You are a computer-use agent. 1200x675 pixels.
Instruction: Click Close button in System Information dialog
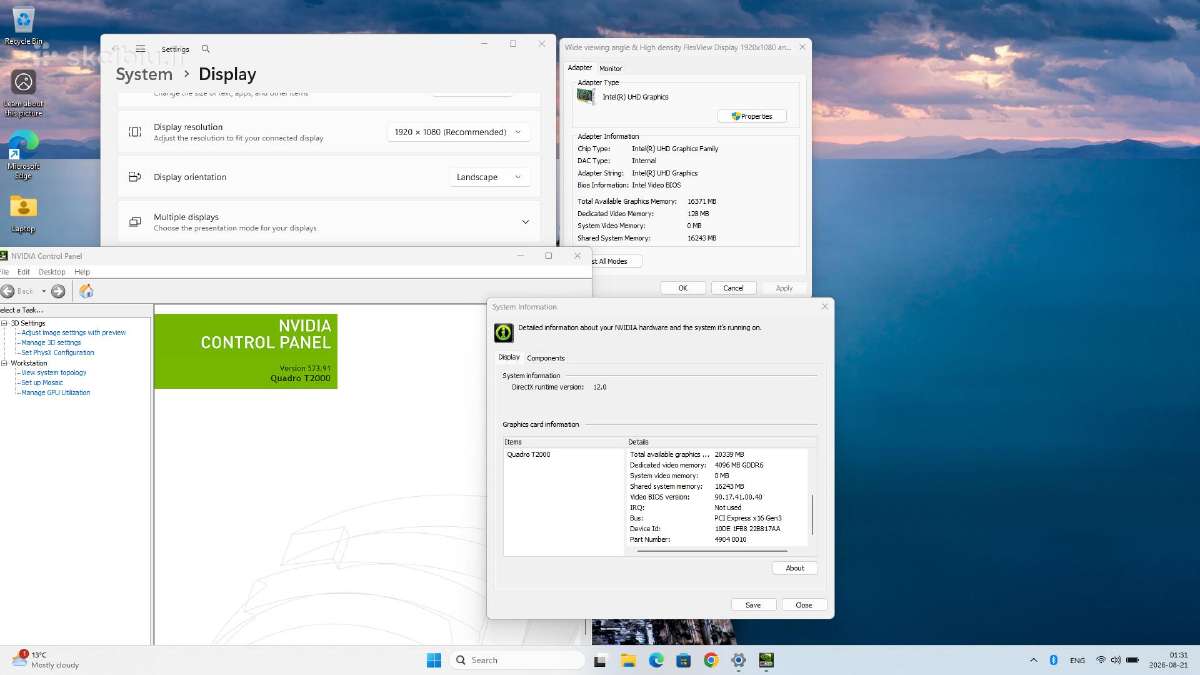coord(804,605)
